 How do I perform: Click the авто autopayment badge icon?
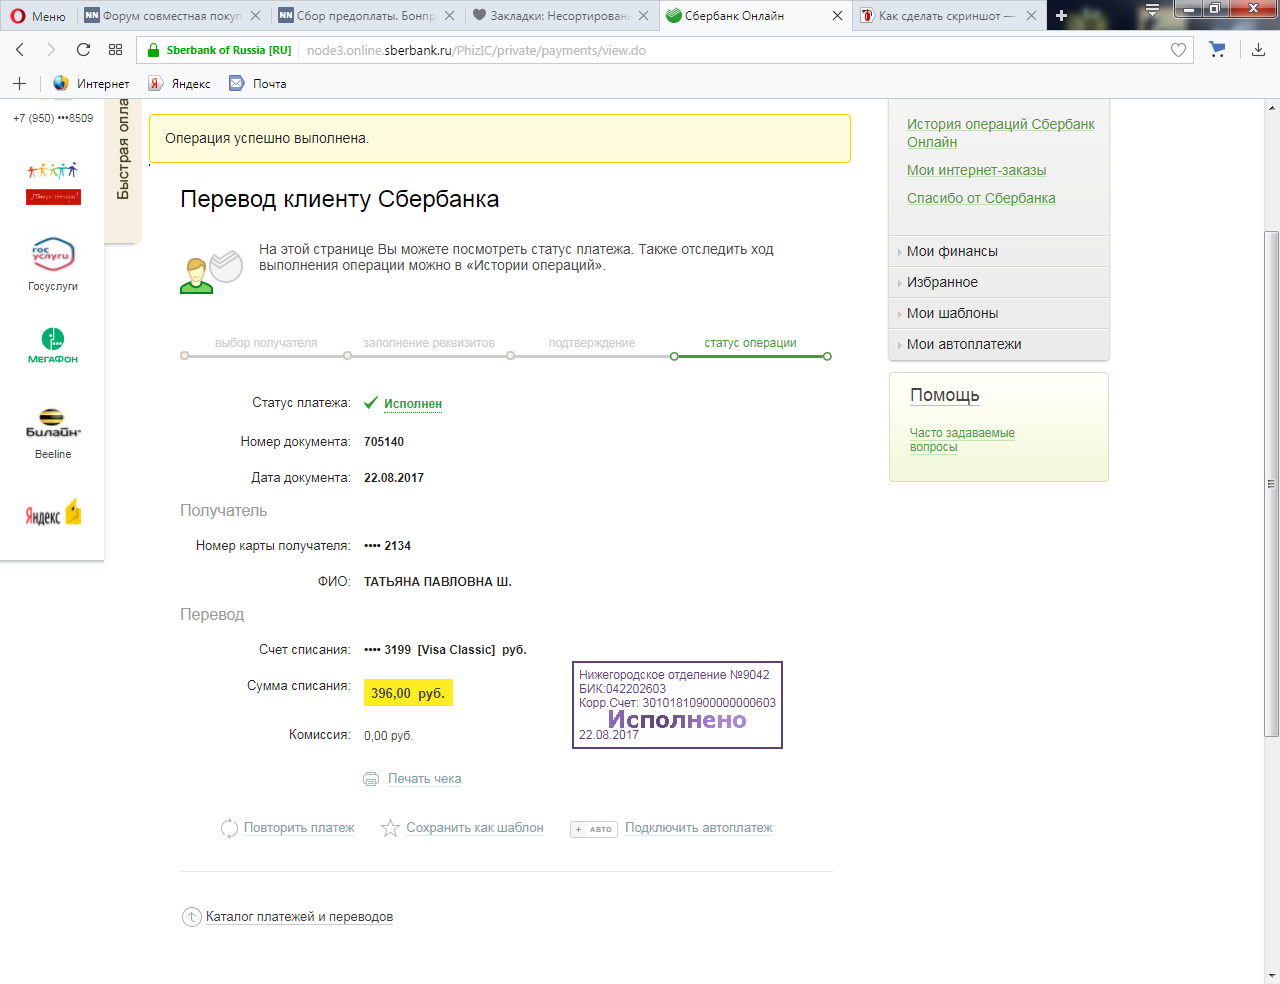[x=594, y=829]
